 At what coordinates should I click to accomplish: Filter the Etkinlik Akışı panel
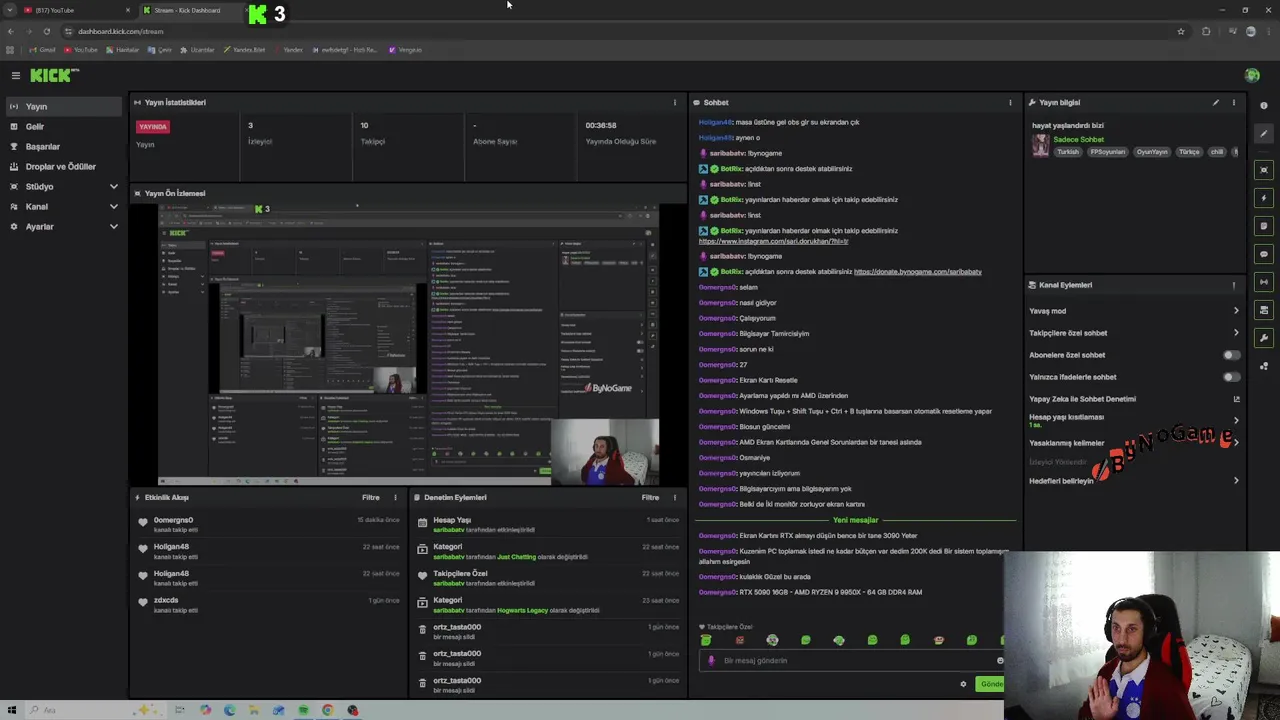[370, 497]
